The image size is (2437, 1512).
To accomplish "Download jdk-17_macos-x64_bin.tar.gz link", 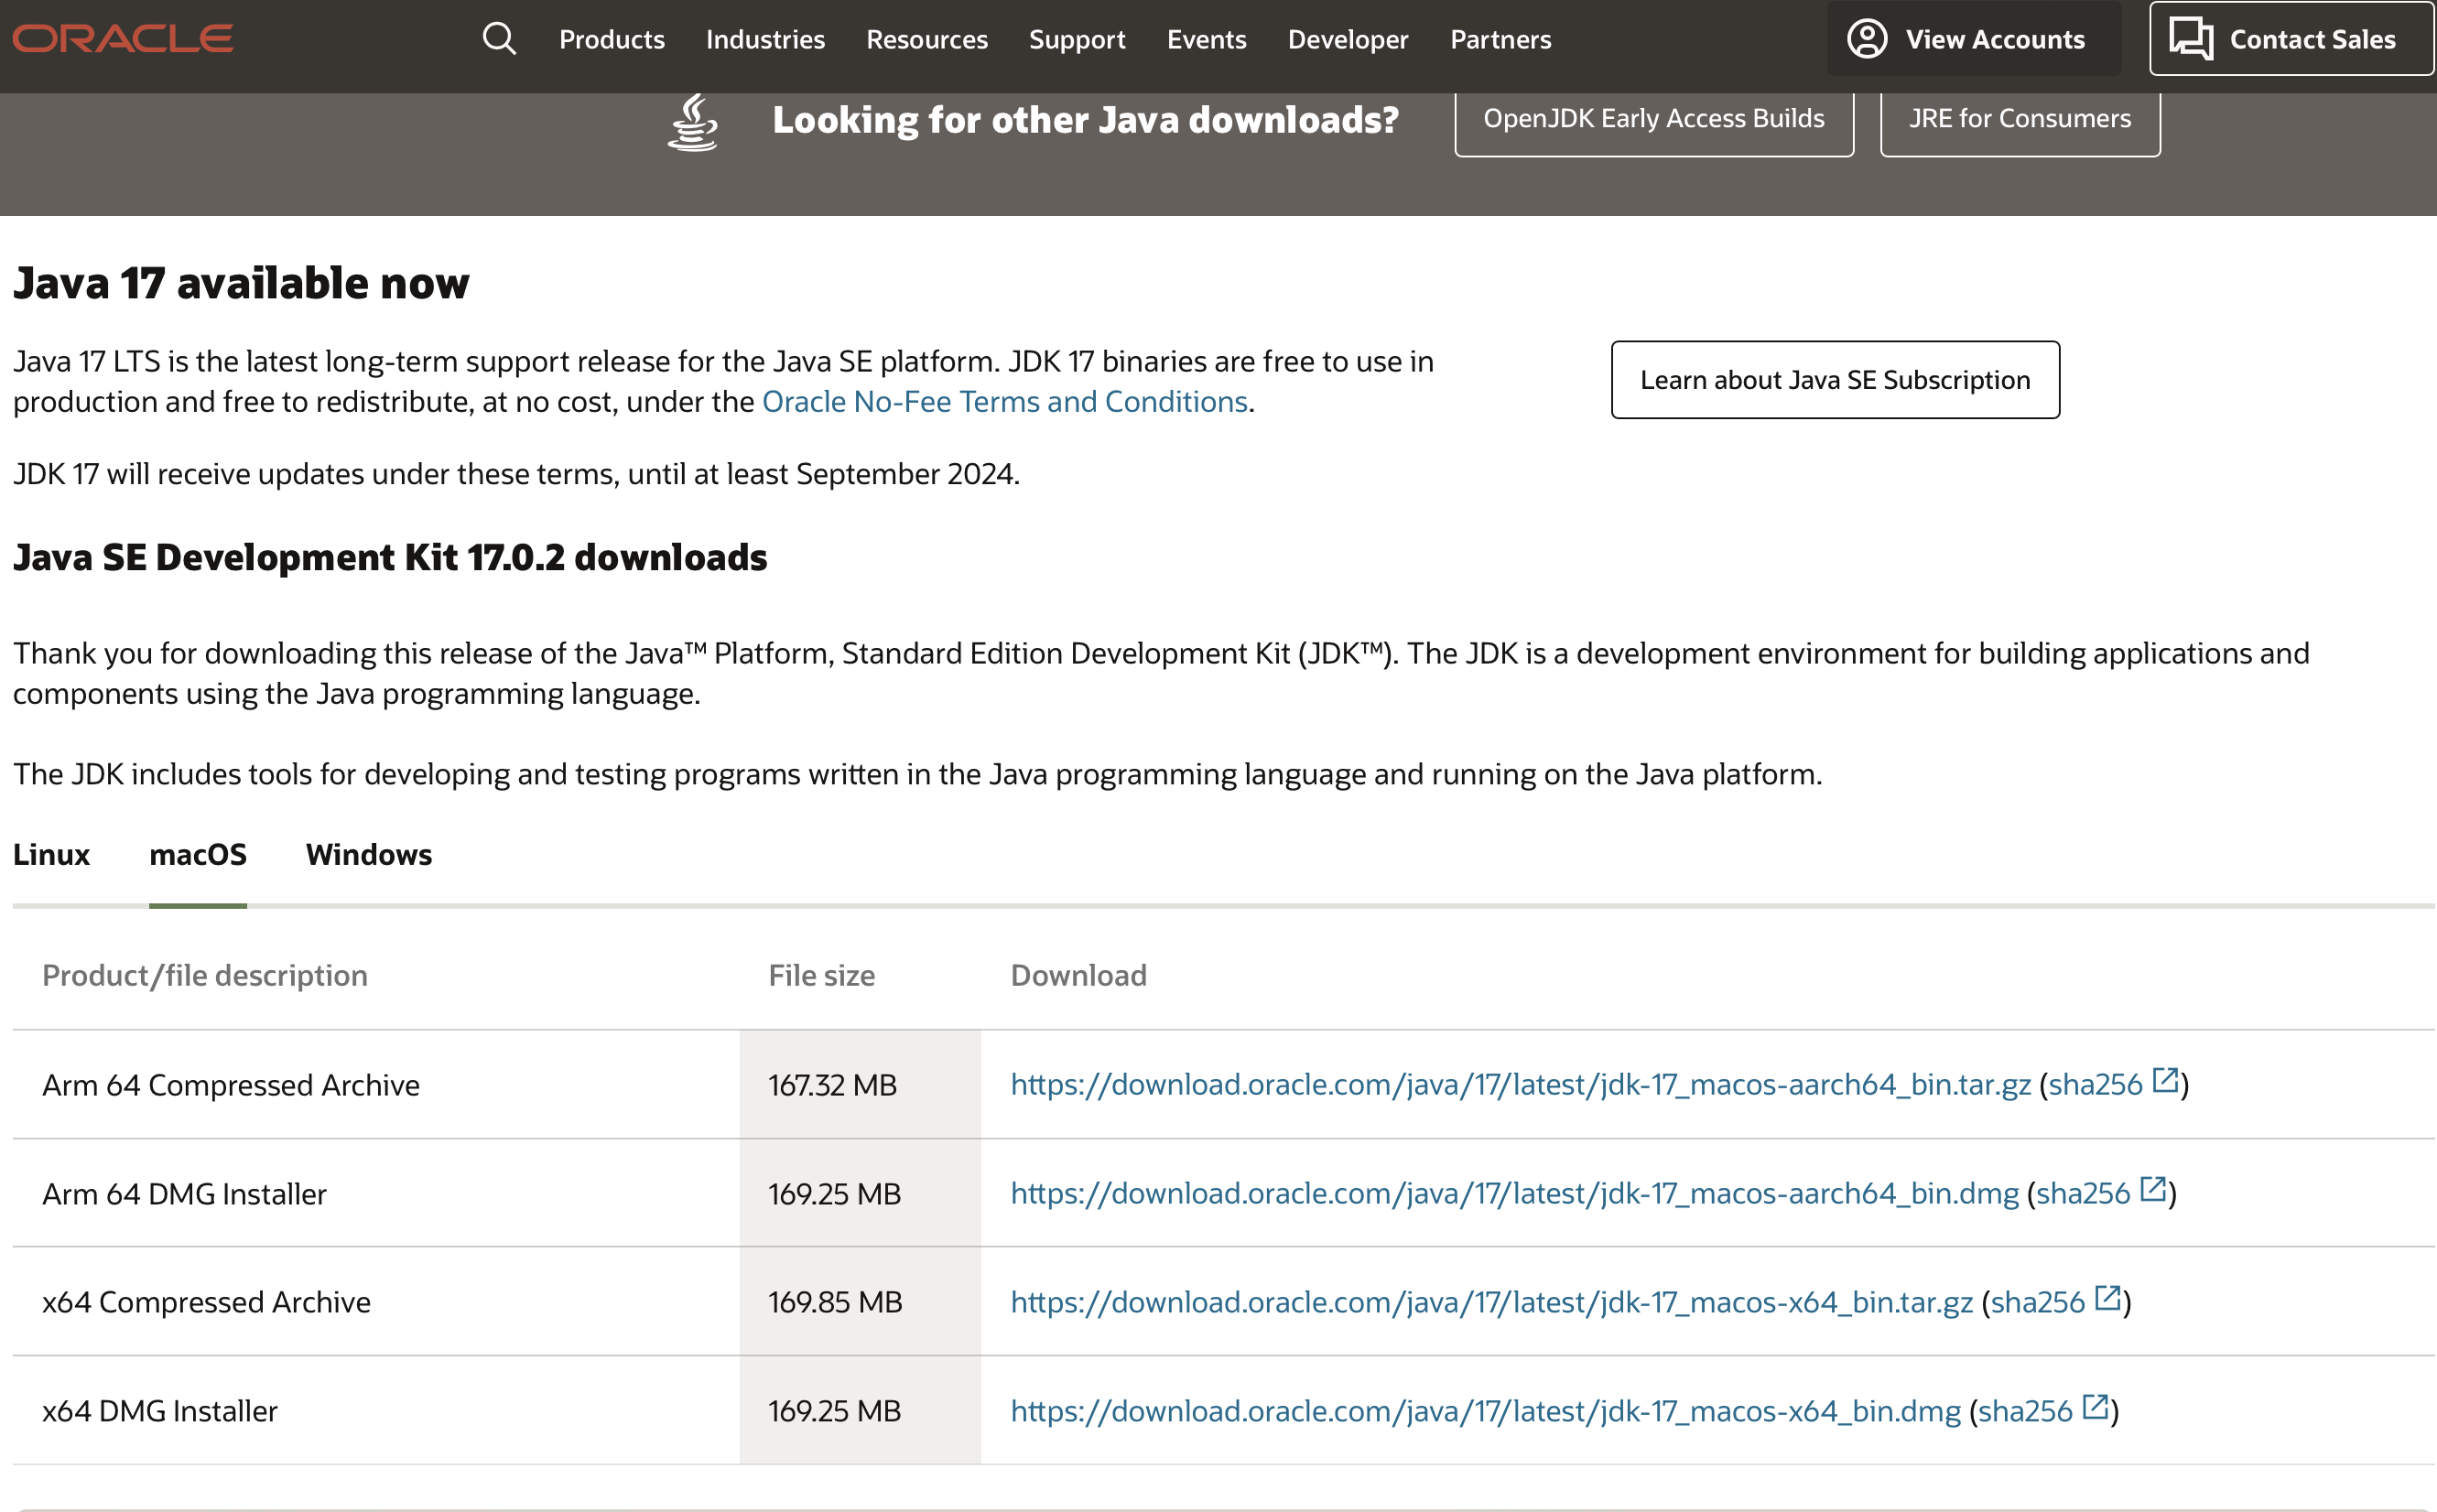I will 1492,1303.
